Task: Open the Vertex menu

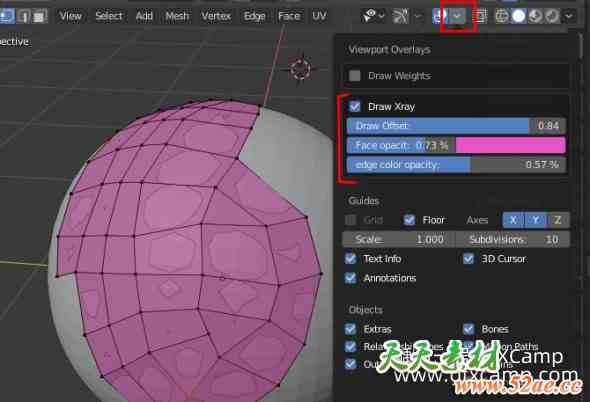Action: coord(216,16)
